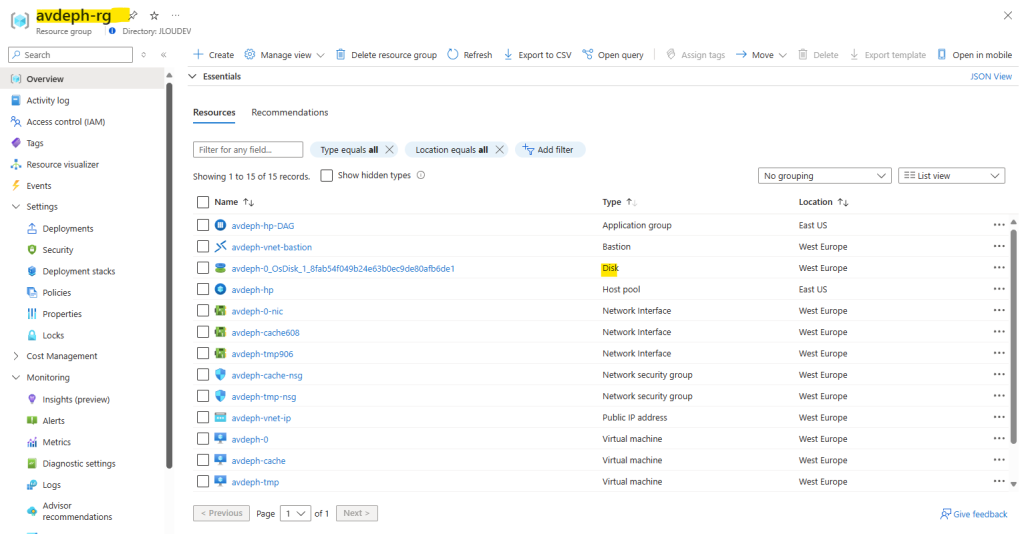Pin the avdeph-rg resource group
Viewport: 1024px width, 534px height.
[133, 15]
